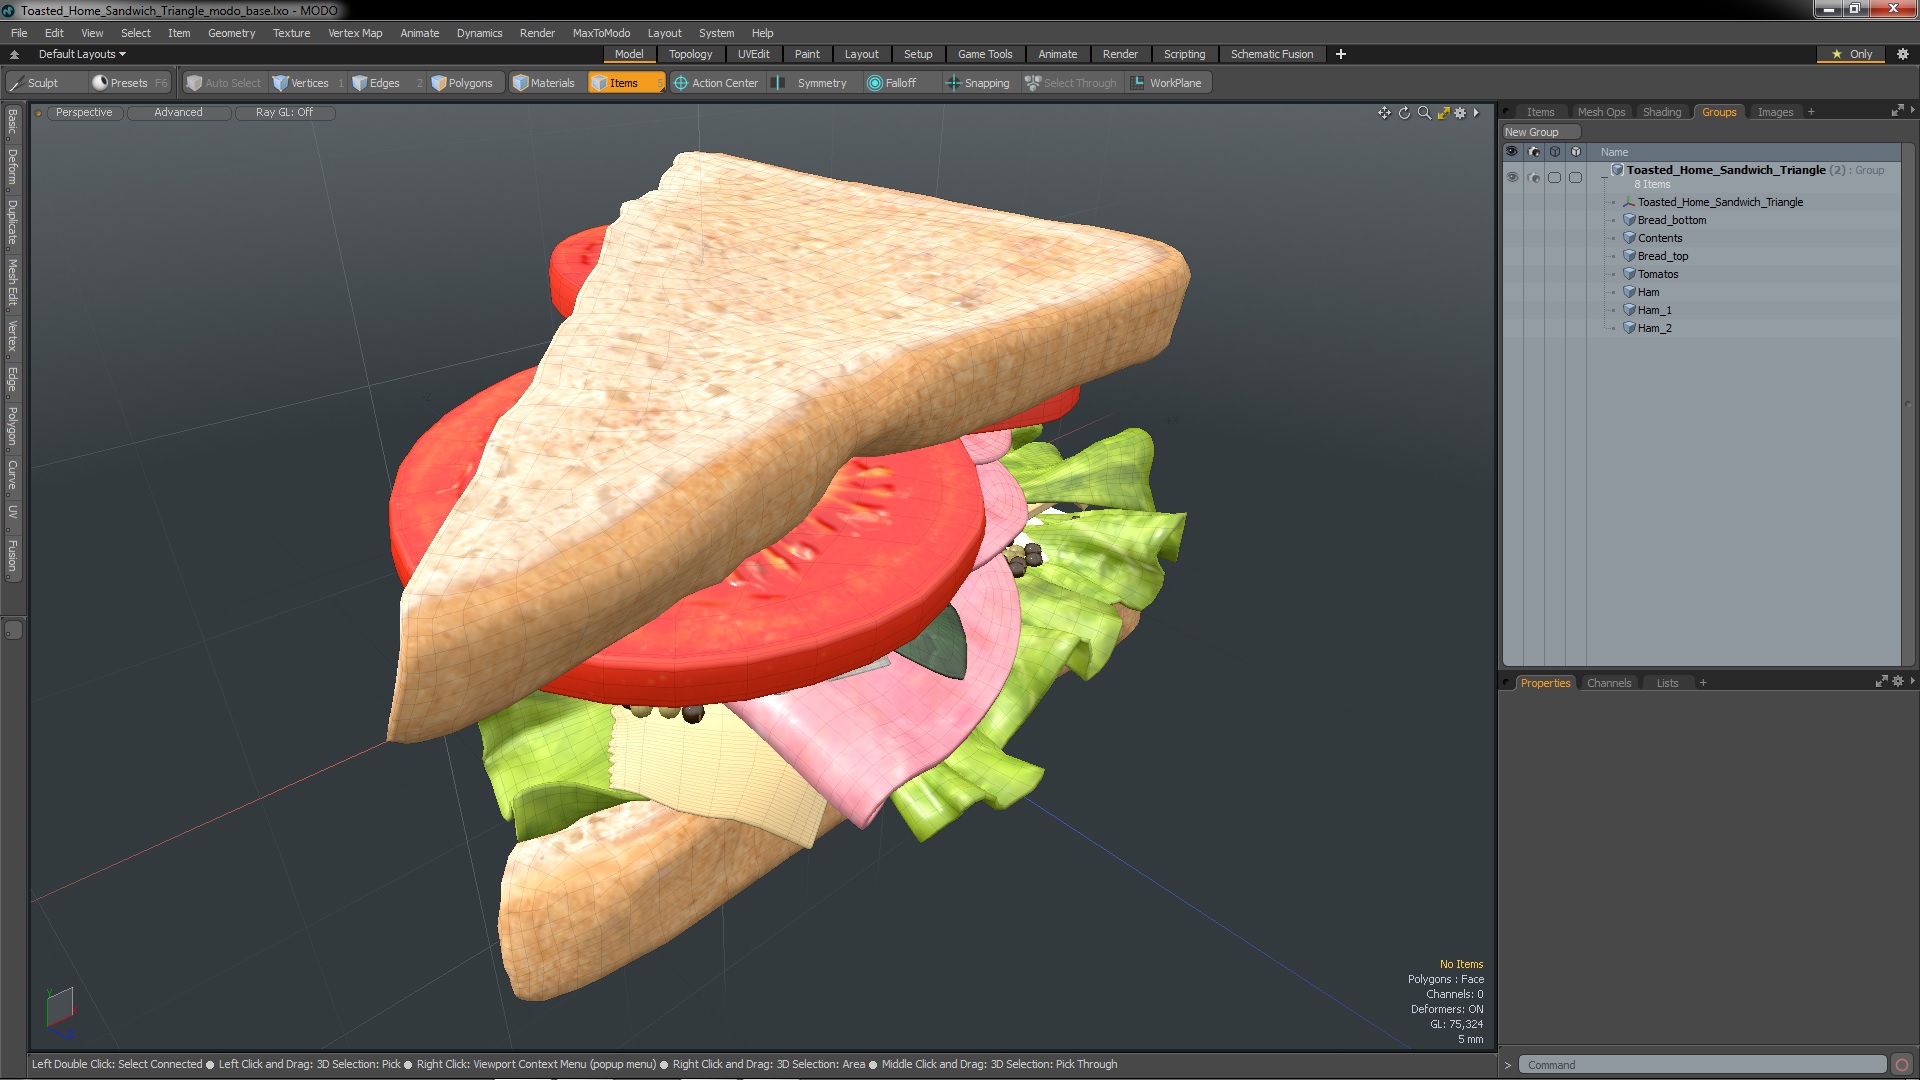Click the record button beside Command field
The width and height of the screenshot is (1920, 1080).
click(x=1902, y=1065)
